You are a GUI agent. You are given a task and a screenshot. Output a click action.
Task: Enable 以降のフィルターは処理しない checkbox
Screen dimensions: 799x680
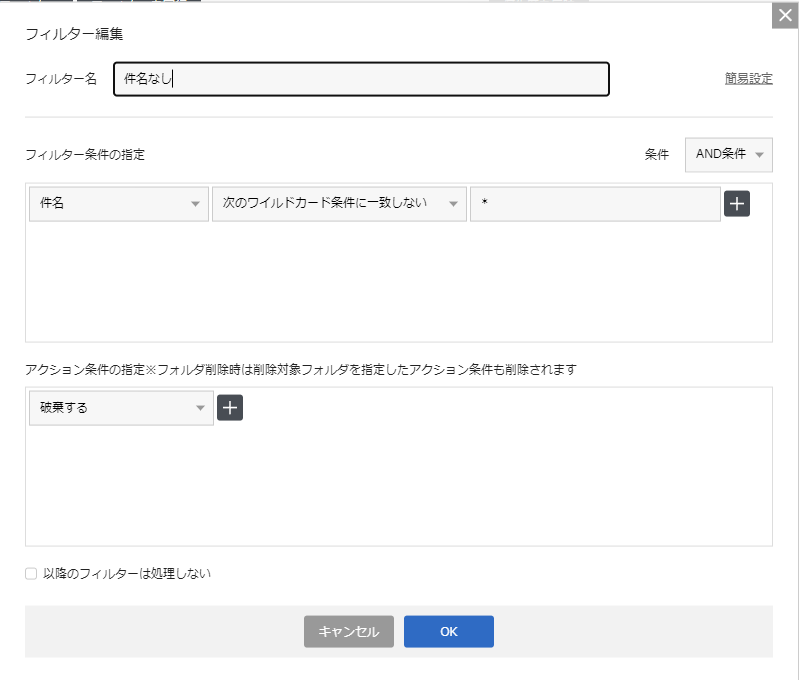(31, 574)
